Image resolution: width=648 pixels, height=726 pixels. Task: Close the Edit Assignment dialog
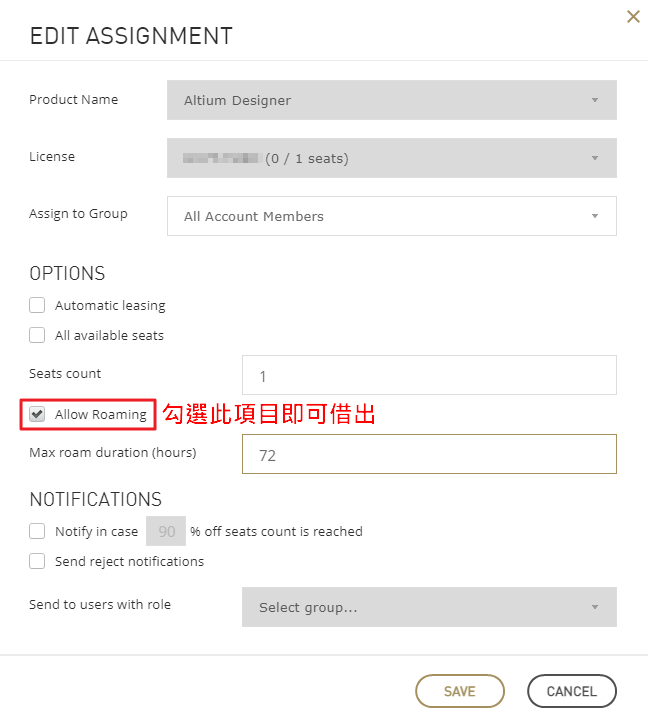(x=633, y=17)
